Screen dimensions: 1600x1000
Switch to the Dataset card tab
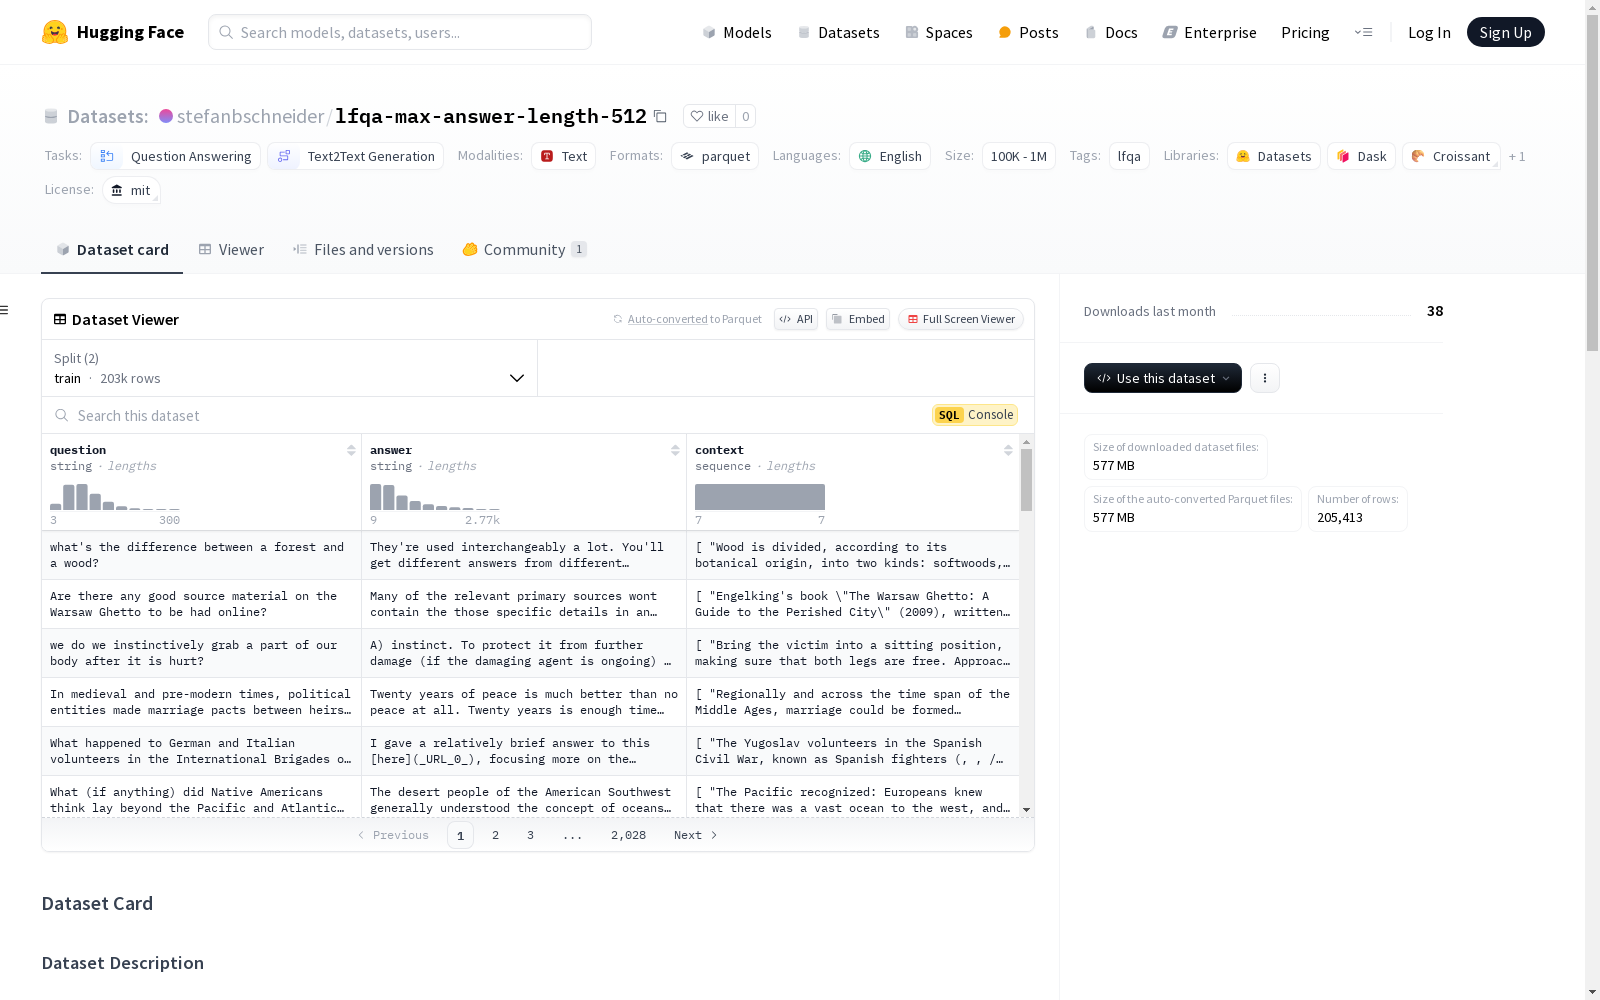[112, 250]
